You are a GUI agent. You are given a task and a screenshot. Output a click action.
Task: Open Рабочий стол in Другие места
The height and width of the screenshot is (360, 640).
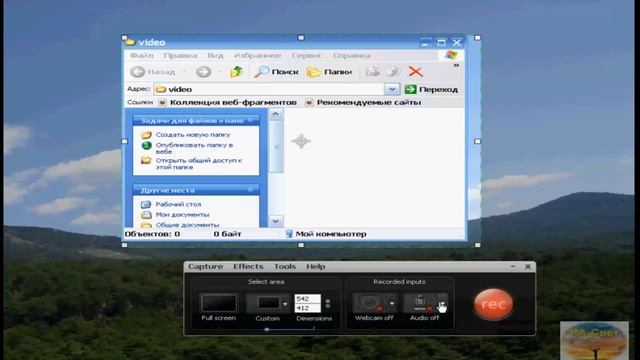(x=171, y=204)
